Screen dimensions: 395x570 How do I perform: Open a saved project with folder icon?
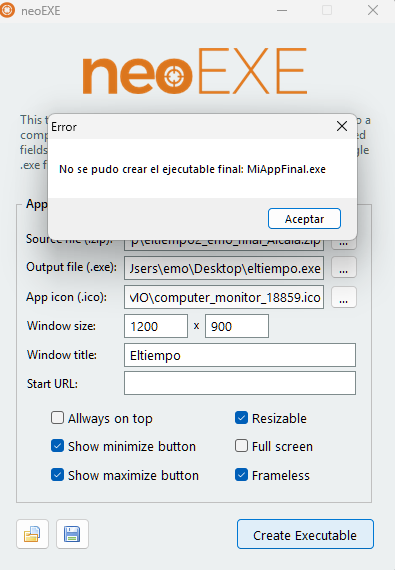point(32,534)
